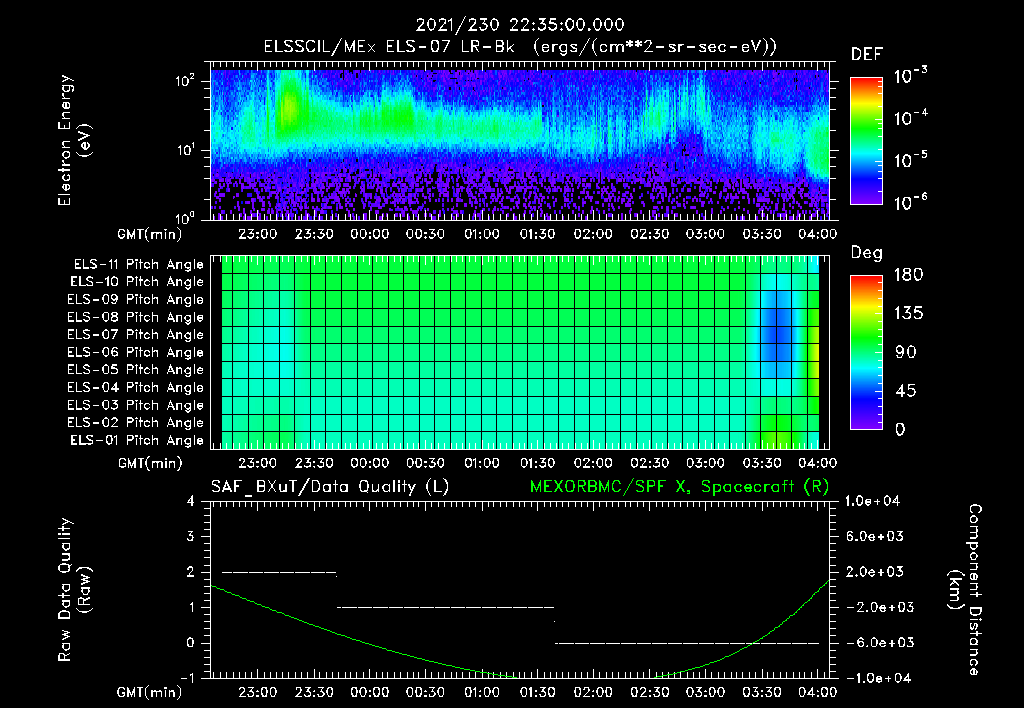Screen dimensions: 1024x708
Task: Select the 'ELS-04 Pitch Angle' row label
Action: (136, 387)
